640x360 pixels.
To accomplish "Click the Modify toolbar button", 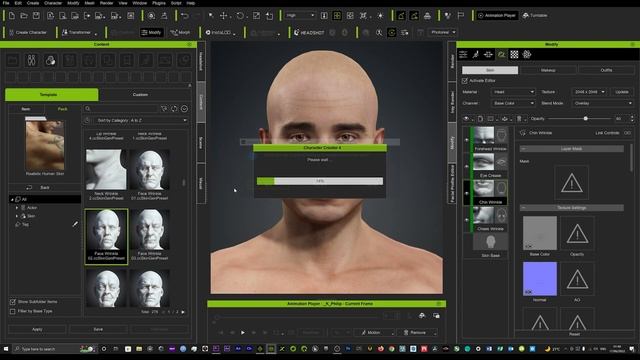I will (x=151, y=32).
